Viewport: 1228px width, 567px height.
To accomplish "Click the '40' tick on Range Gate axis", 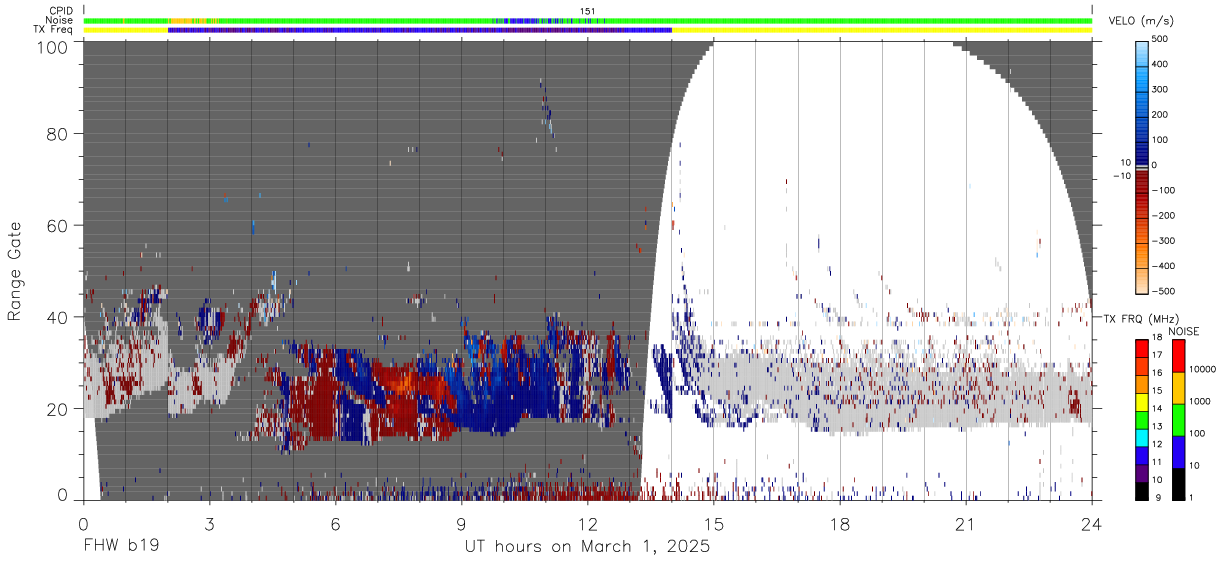I will pyautogui.click(x=55, y=317).
